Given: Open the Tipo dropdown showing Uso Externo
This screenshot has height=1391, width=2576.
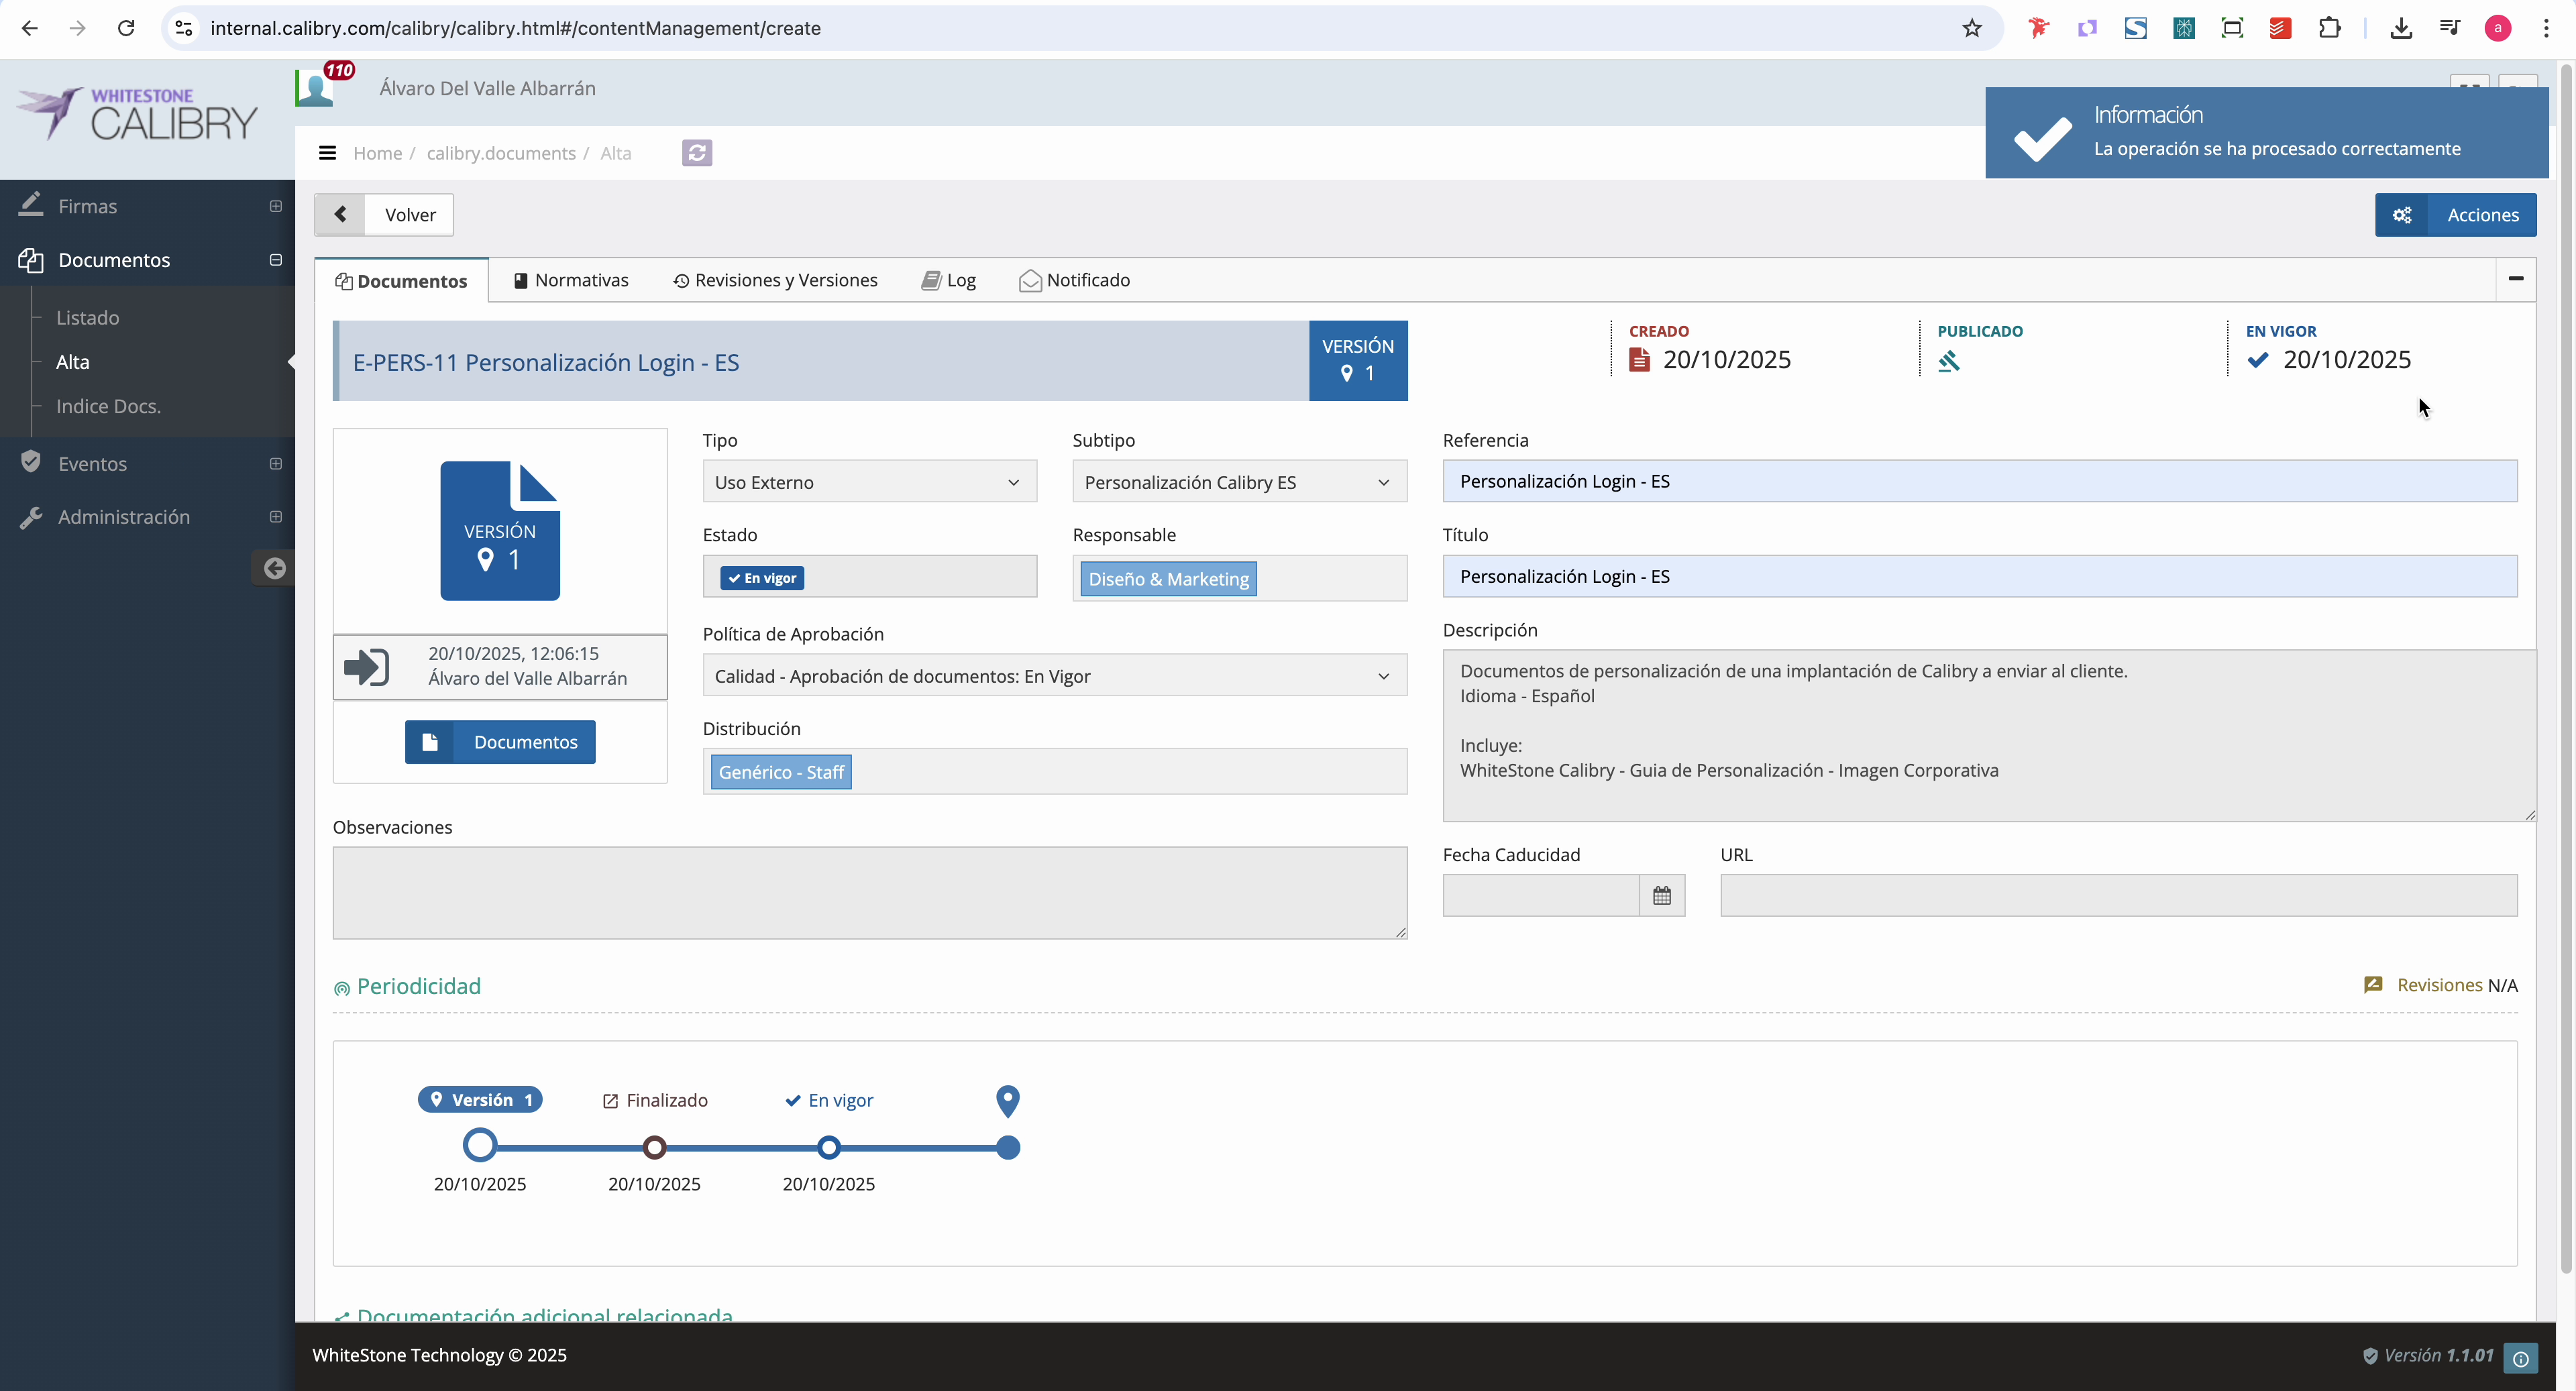Looking at the screenshot, I should click(x=868, y=481).
